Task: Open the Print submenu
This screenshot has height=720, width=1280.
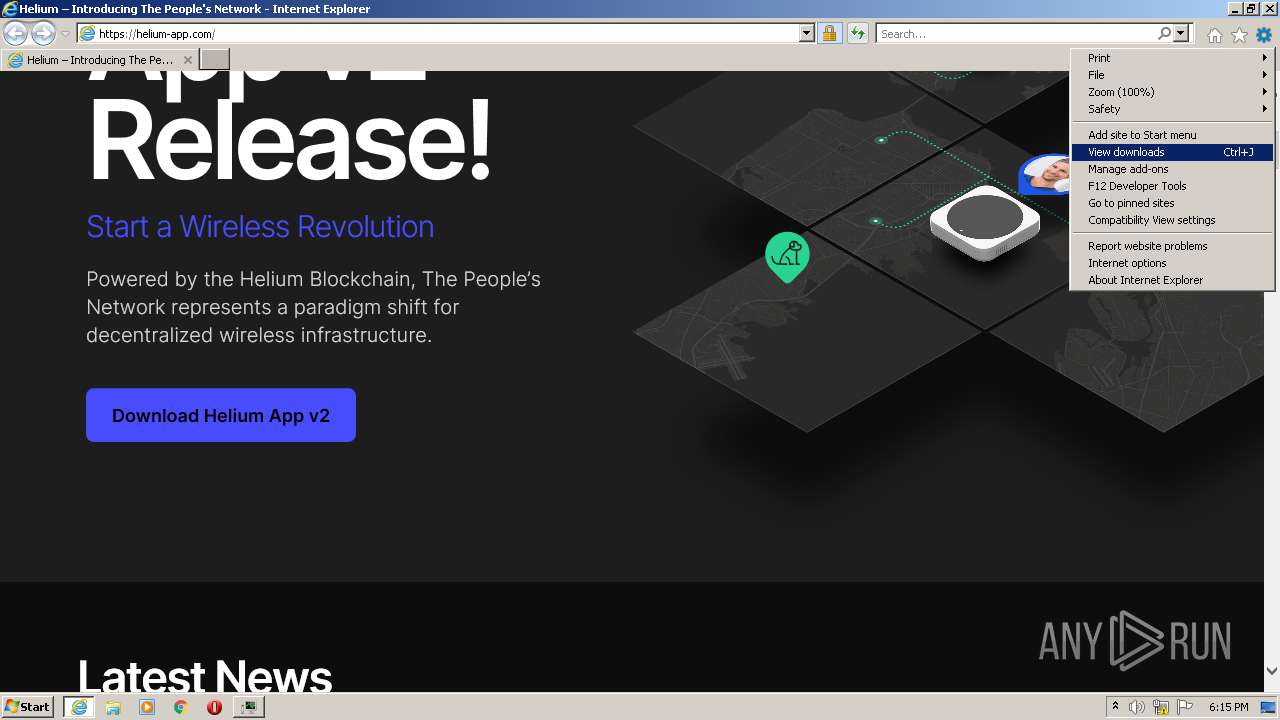Action: pyautogui.click(x=1172, y=58)
